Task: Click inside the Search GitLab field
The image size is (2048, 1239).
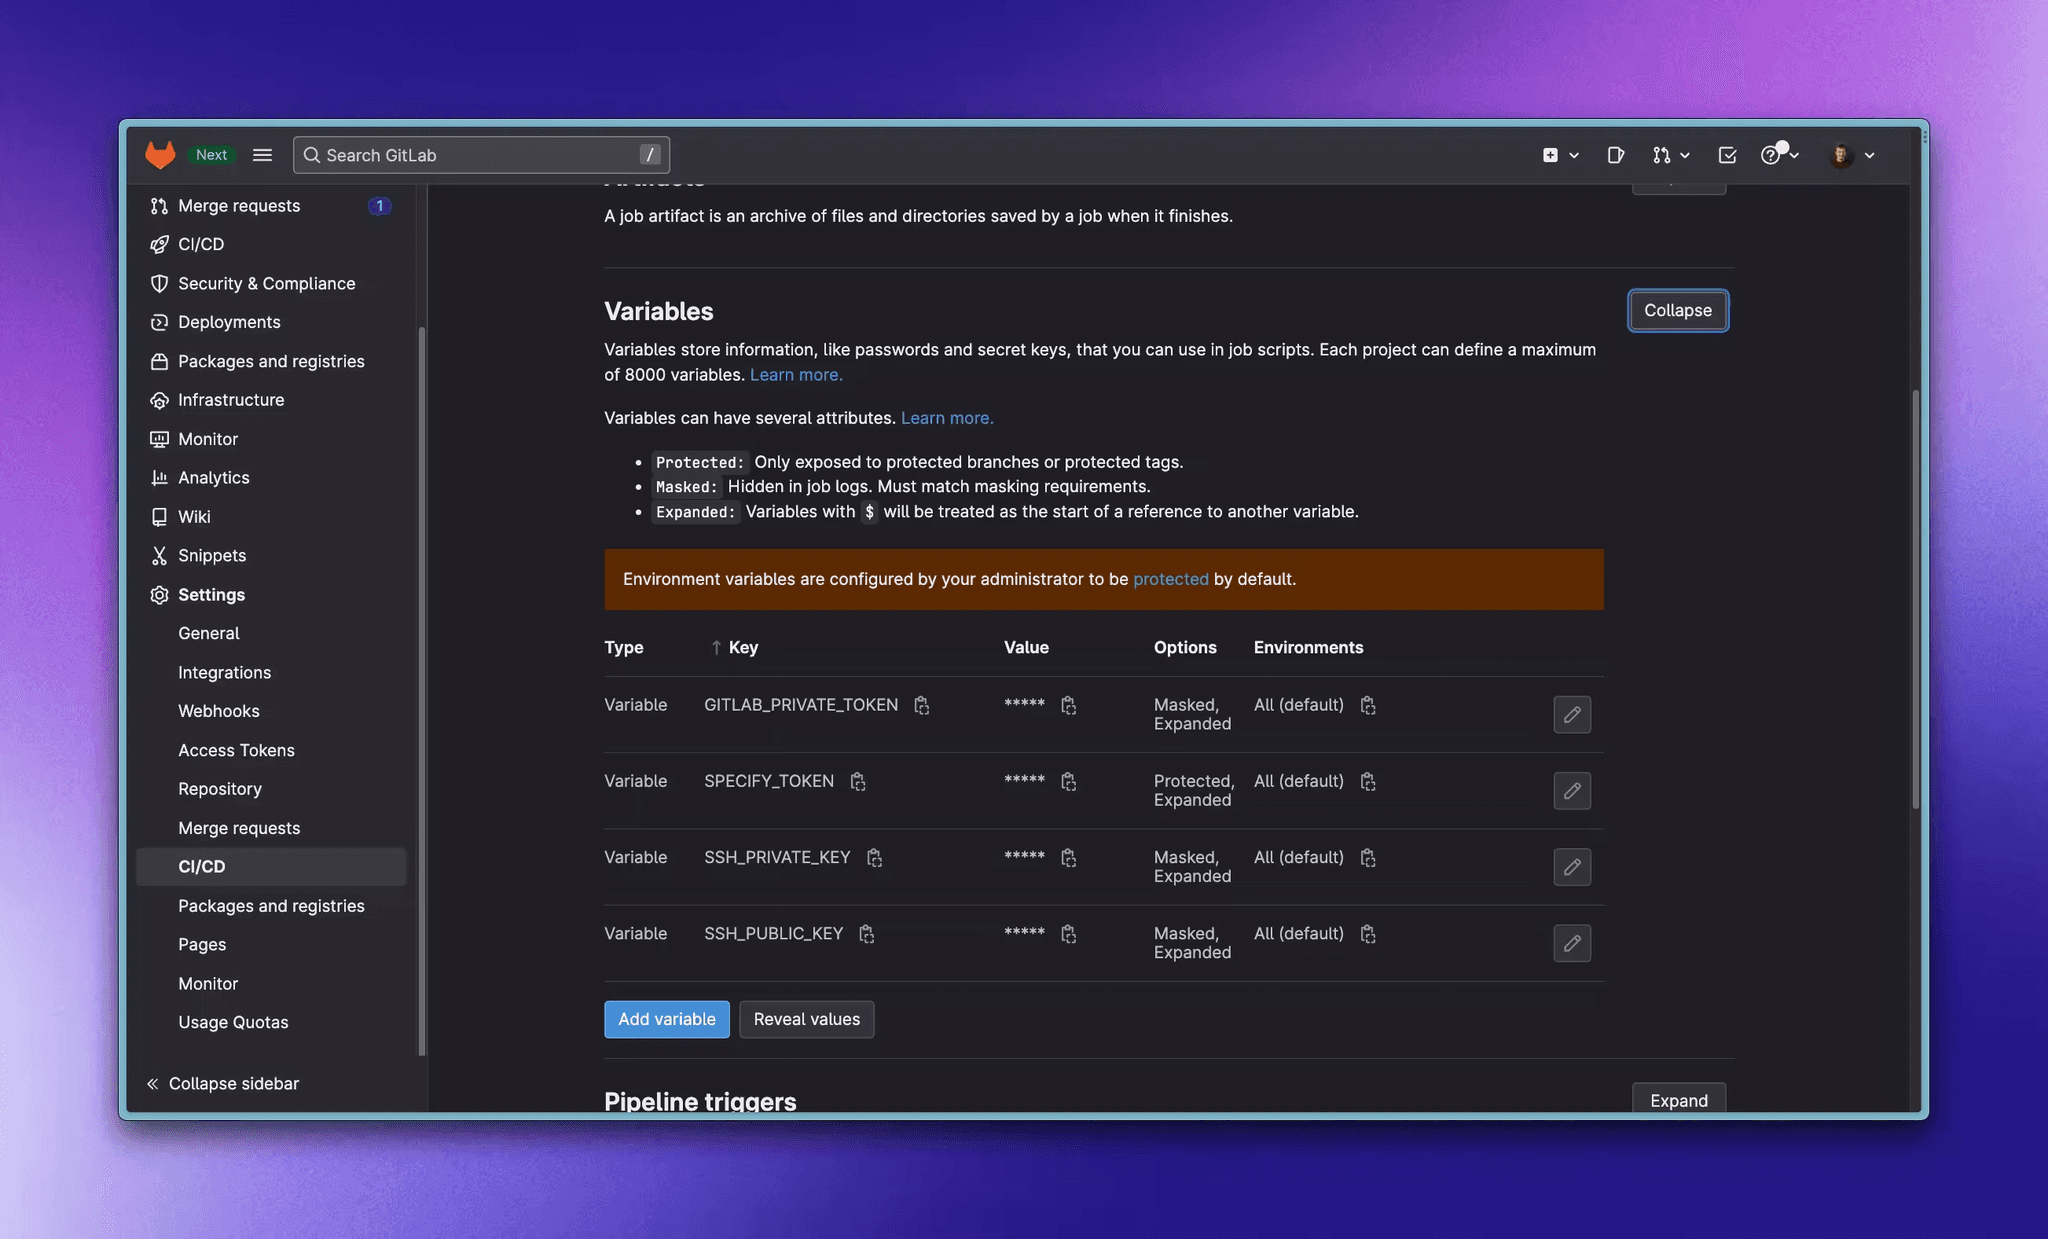Action: pos(470,155)
